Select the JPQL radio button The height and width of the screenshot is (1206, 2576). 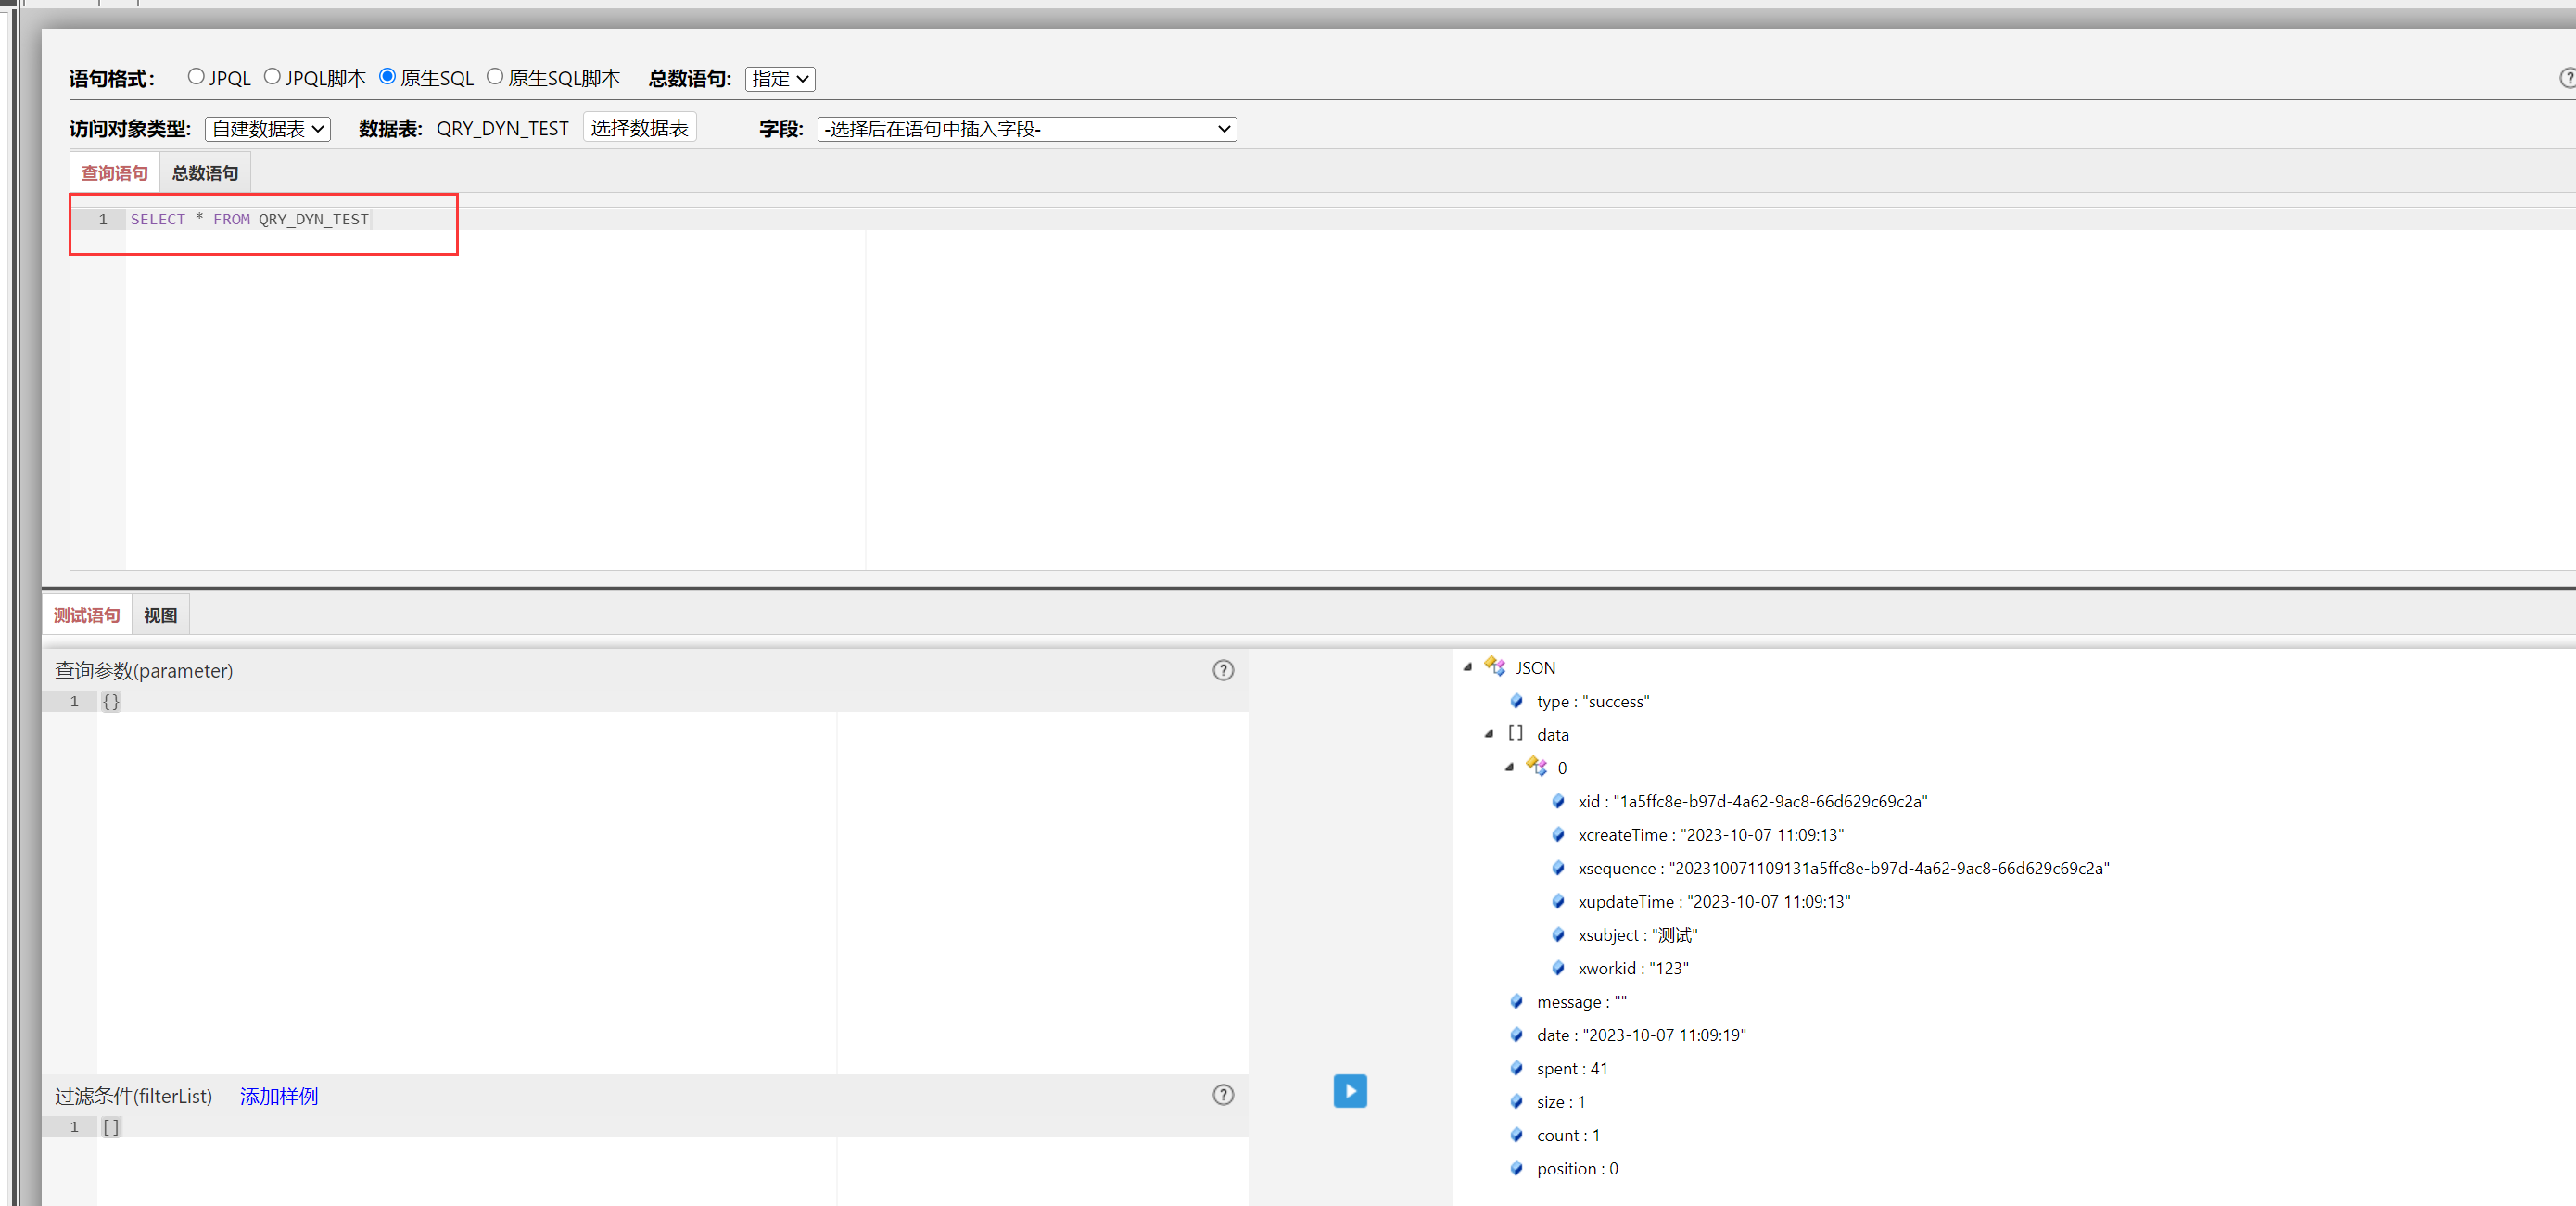click(196, 77)
